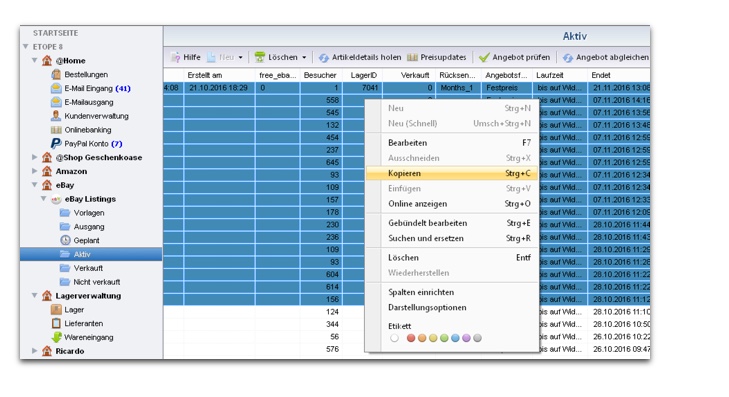
Task: Open the Löschen dropdown arrow
Action: coord(304,58)
